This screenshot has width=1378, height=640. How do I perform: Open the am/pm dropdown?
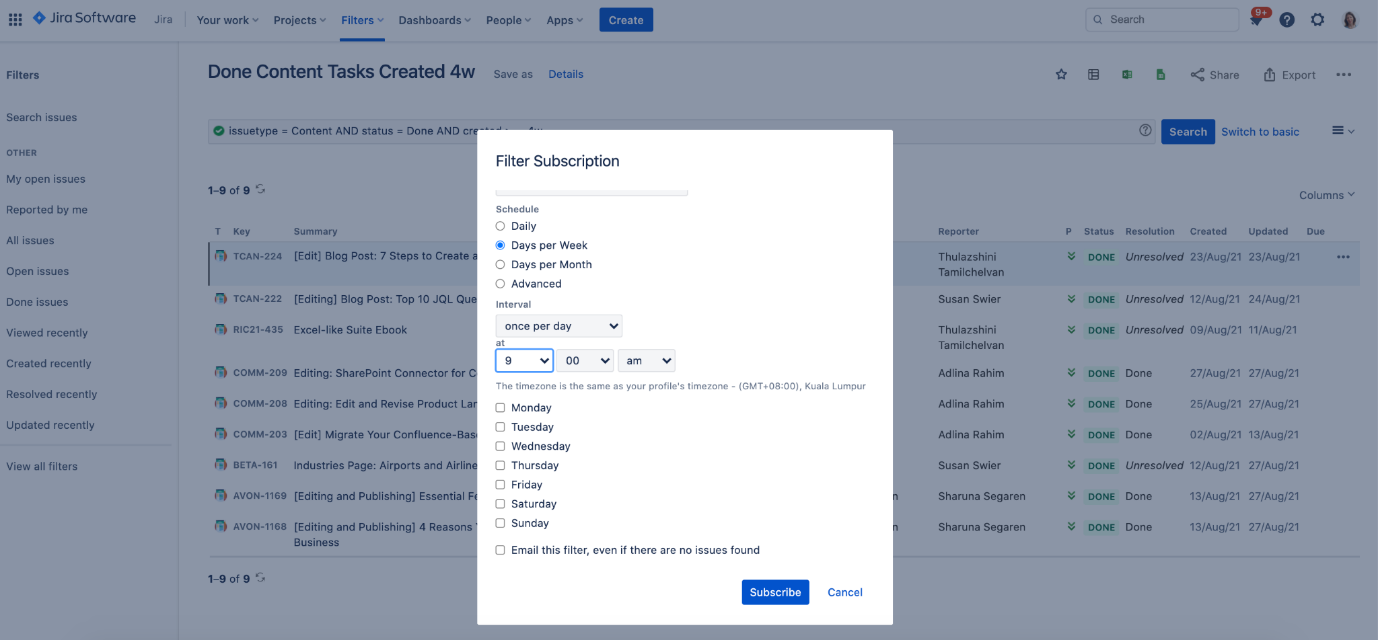coord(646,360)
